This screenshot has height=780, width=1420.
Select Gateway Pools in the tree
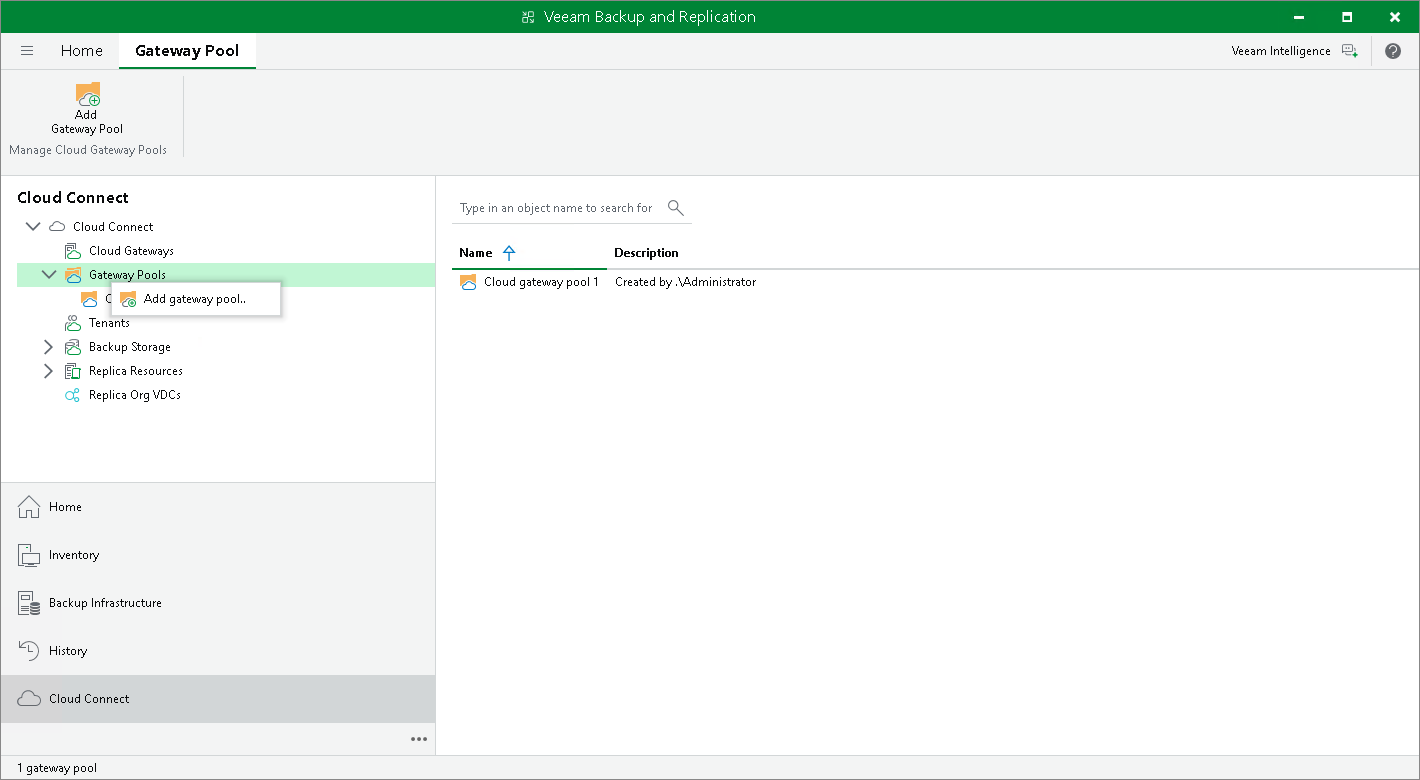click(x=127, y=275)
